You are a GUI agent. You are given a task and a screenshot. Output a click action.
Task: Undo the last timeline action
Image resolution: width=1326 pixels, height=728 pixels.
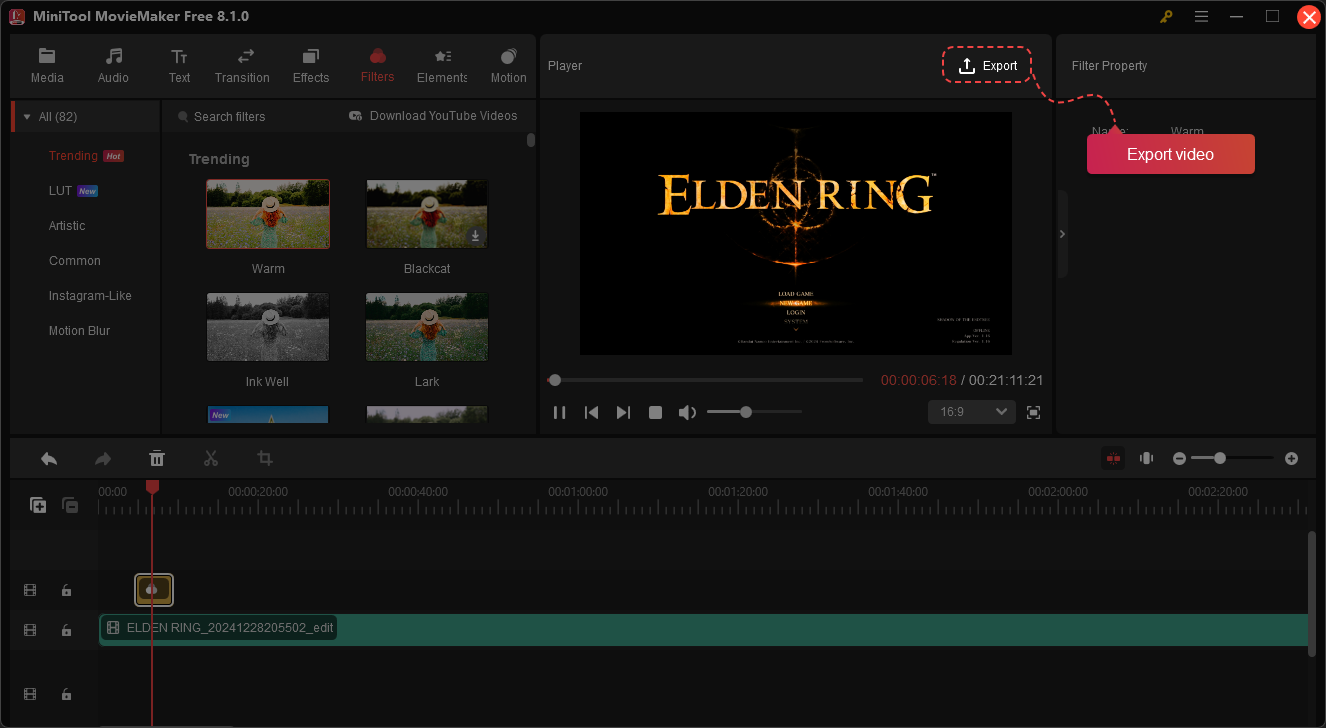49,458
